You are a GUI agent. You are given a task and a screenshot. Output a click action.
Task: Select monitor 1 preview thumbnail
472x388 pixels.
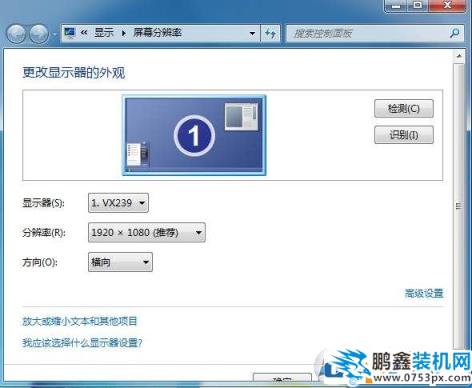coord(194,135)
